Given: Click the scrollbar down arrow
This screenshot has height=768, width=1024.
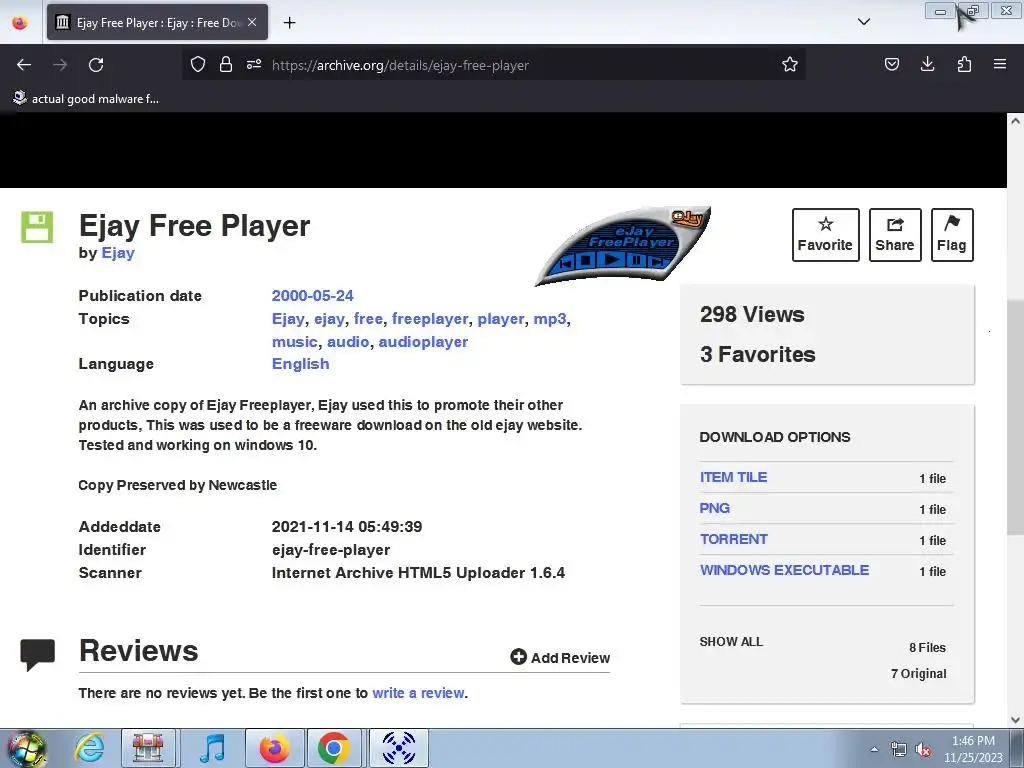Looking at the screenshot, I should pos(1015,720).
